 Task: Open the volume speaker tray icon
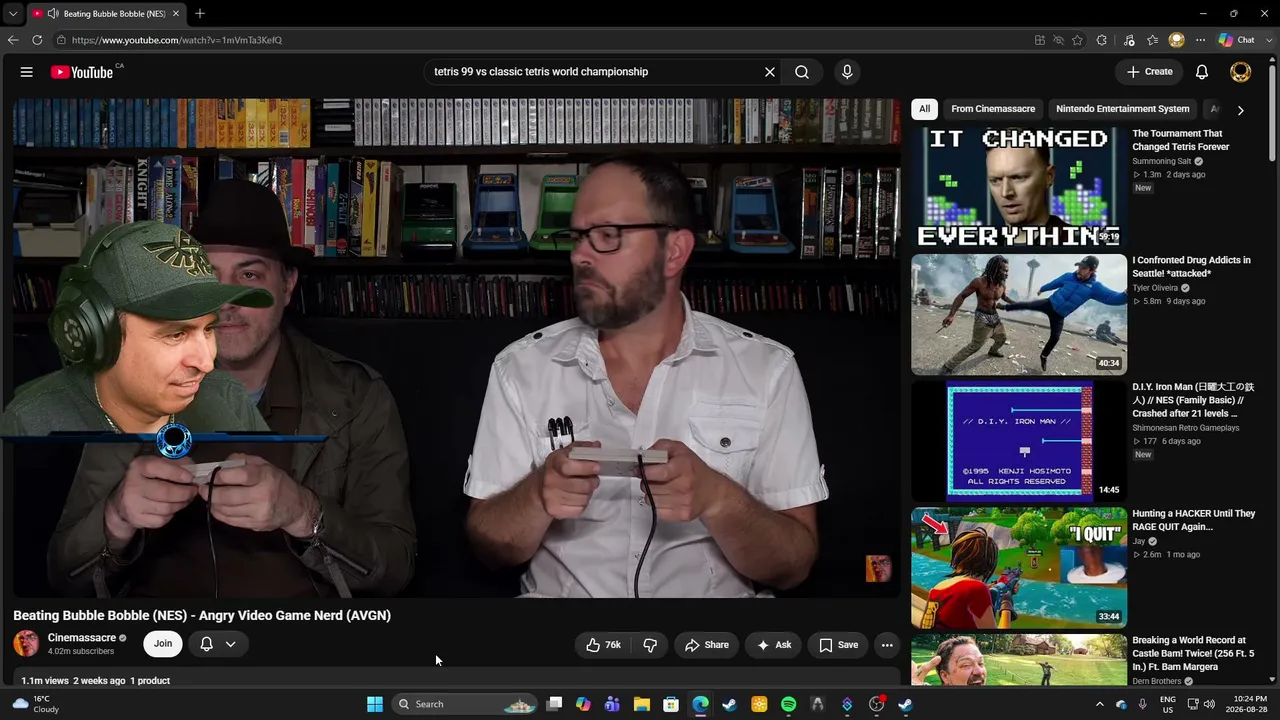tap(1209, 704)
